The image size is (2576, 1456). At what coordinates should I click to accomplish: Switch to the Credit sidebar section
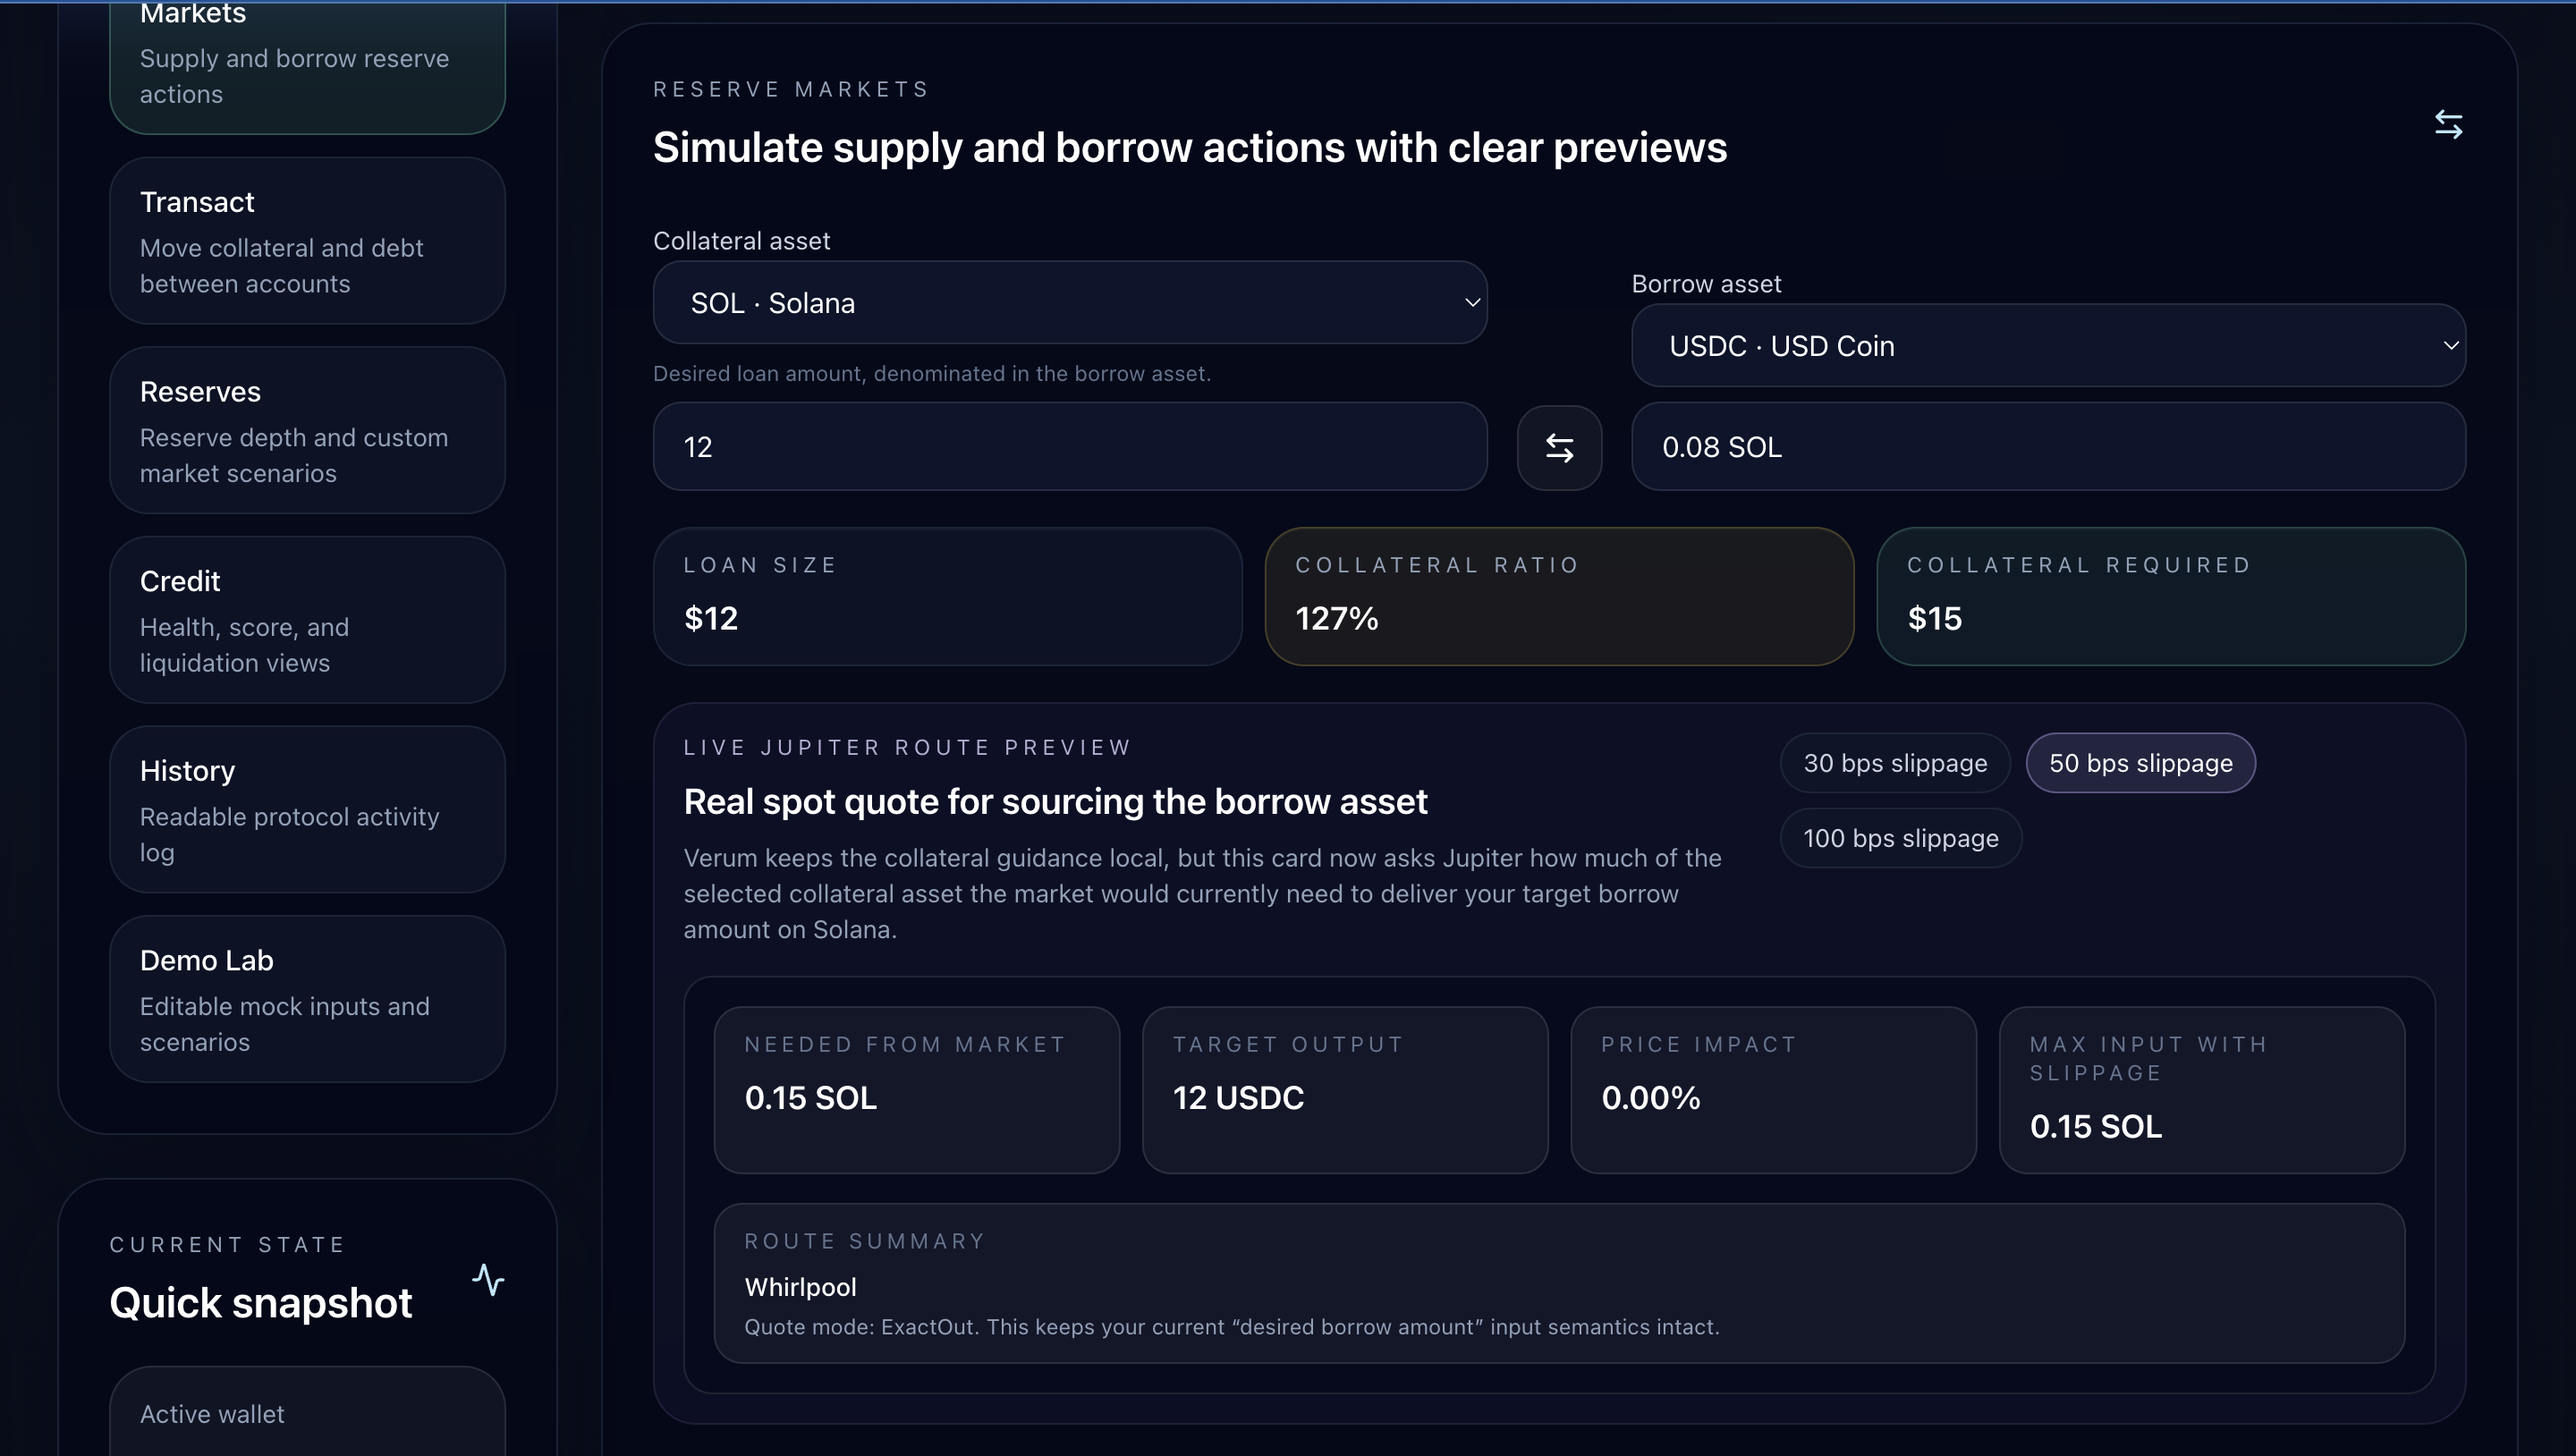click(x=307, y=620)
